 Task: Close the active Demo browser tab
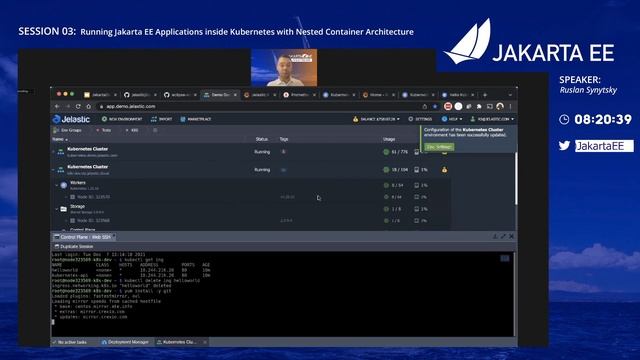235,95
